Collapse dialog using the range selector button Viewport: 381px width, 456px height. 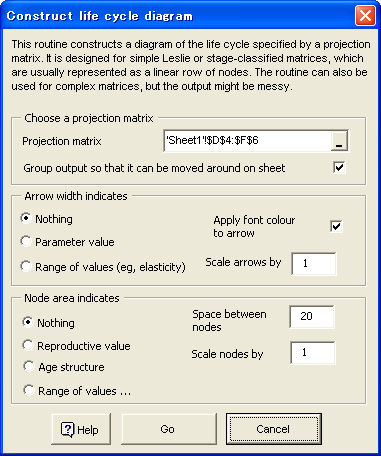coord(339,141)
